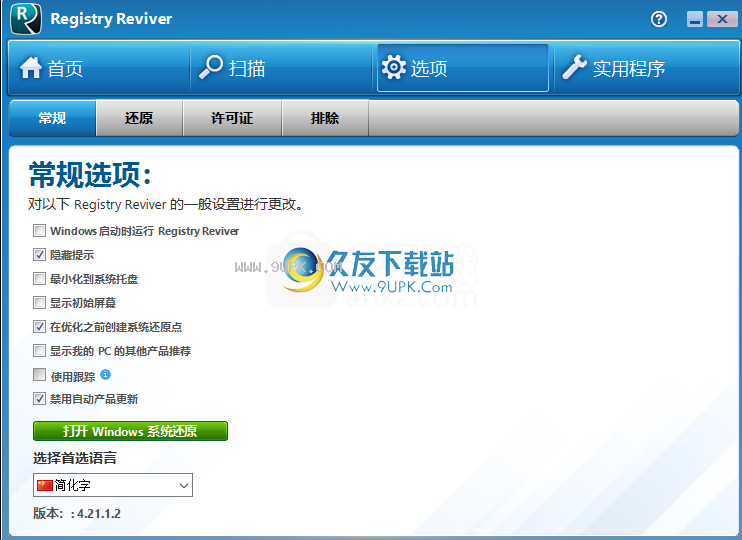Switch to 常规 sub-tab
Viewport: 742px width, 540px height.
point(53,118)
